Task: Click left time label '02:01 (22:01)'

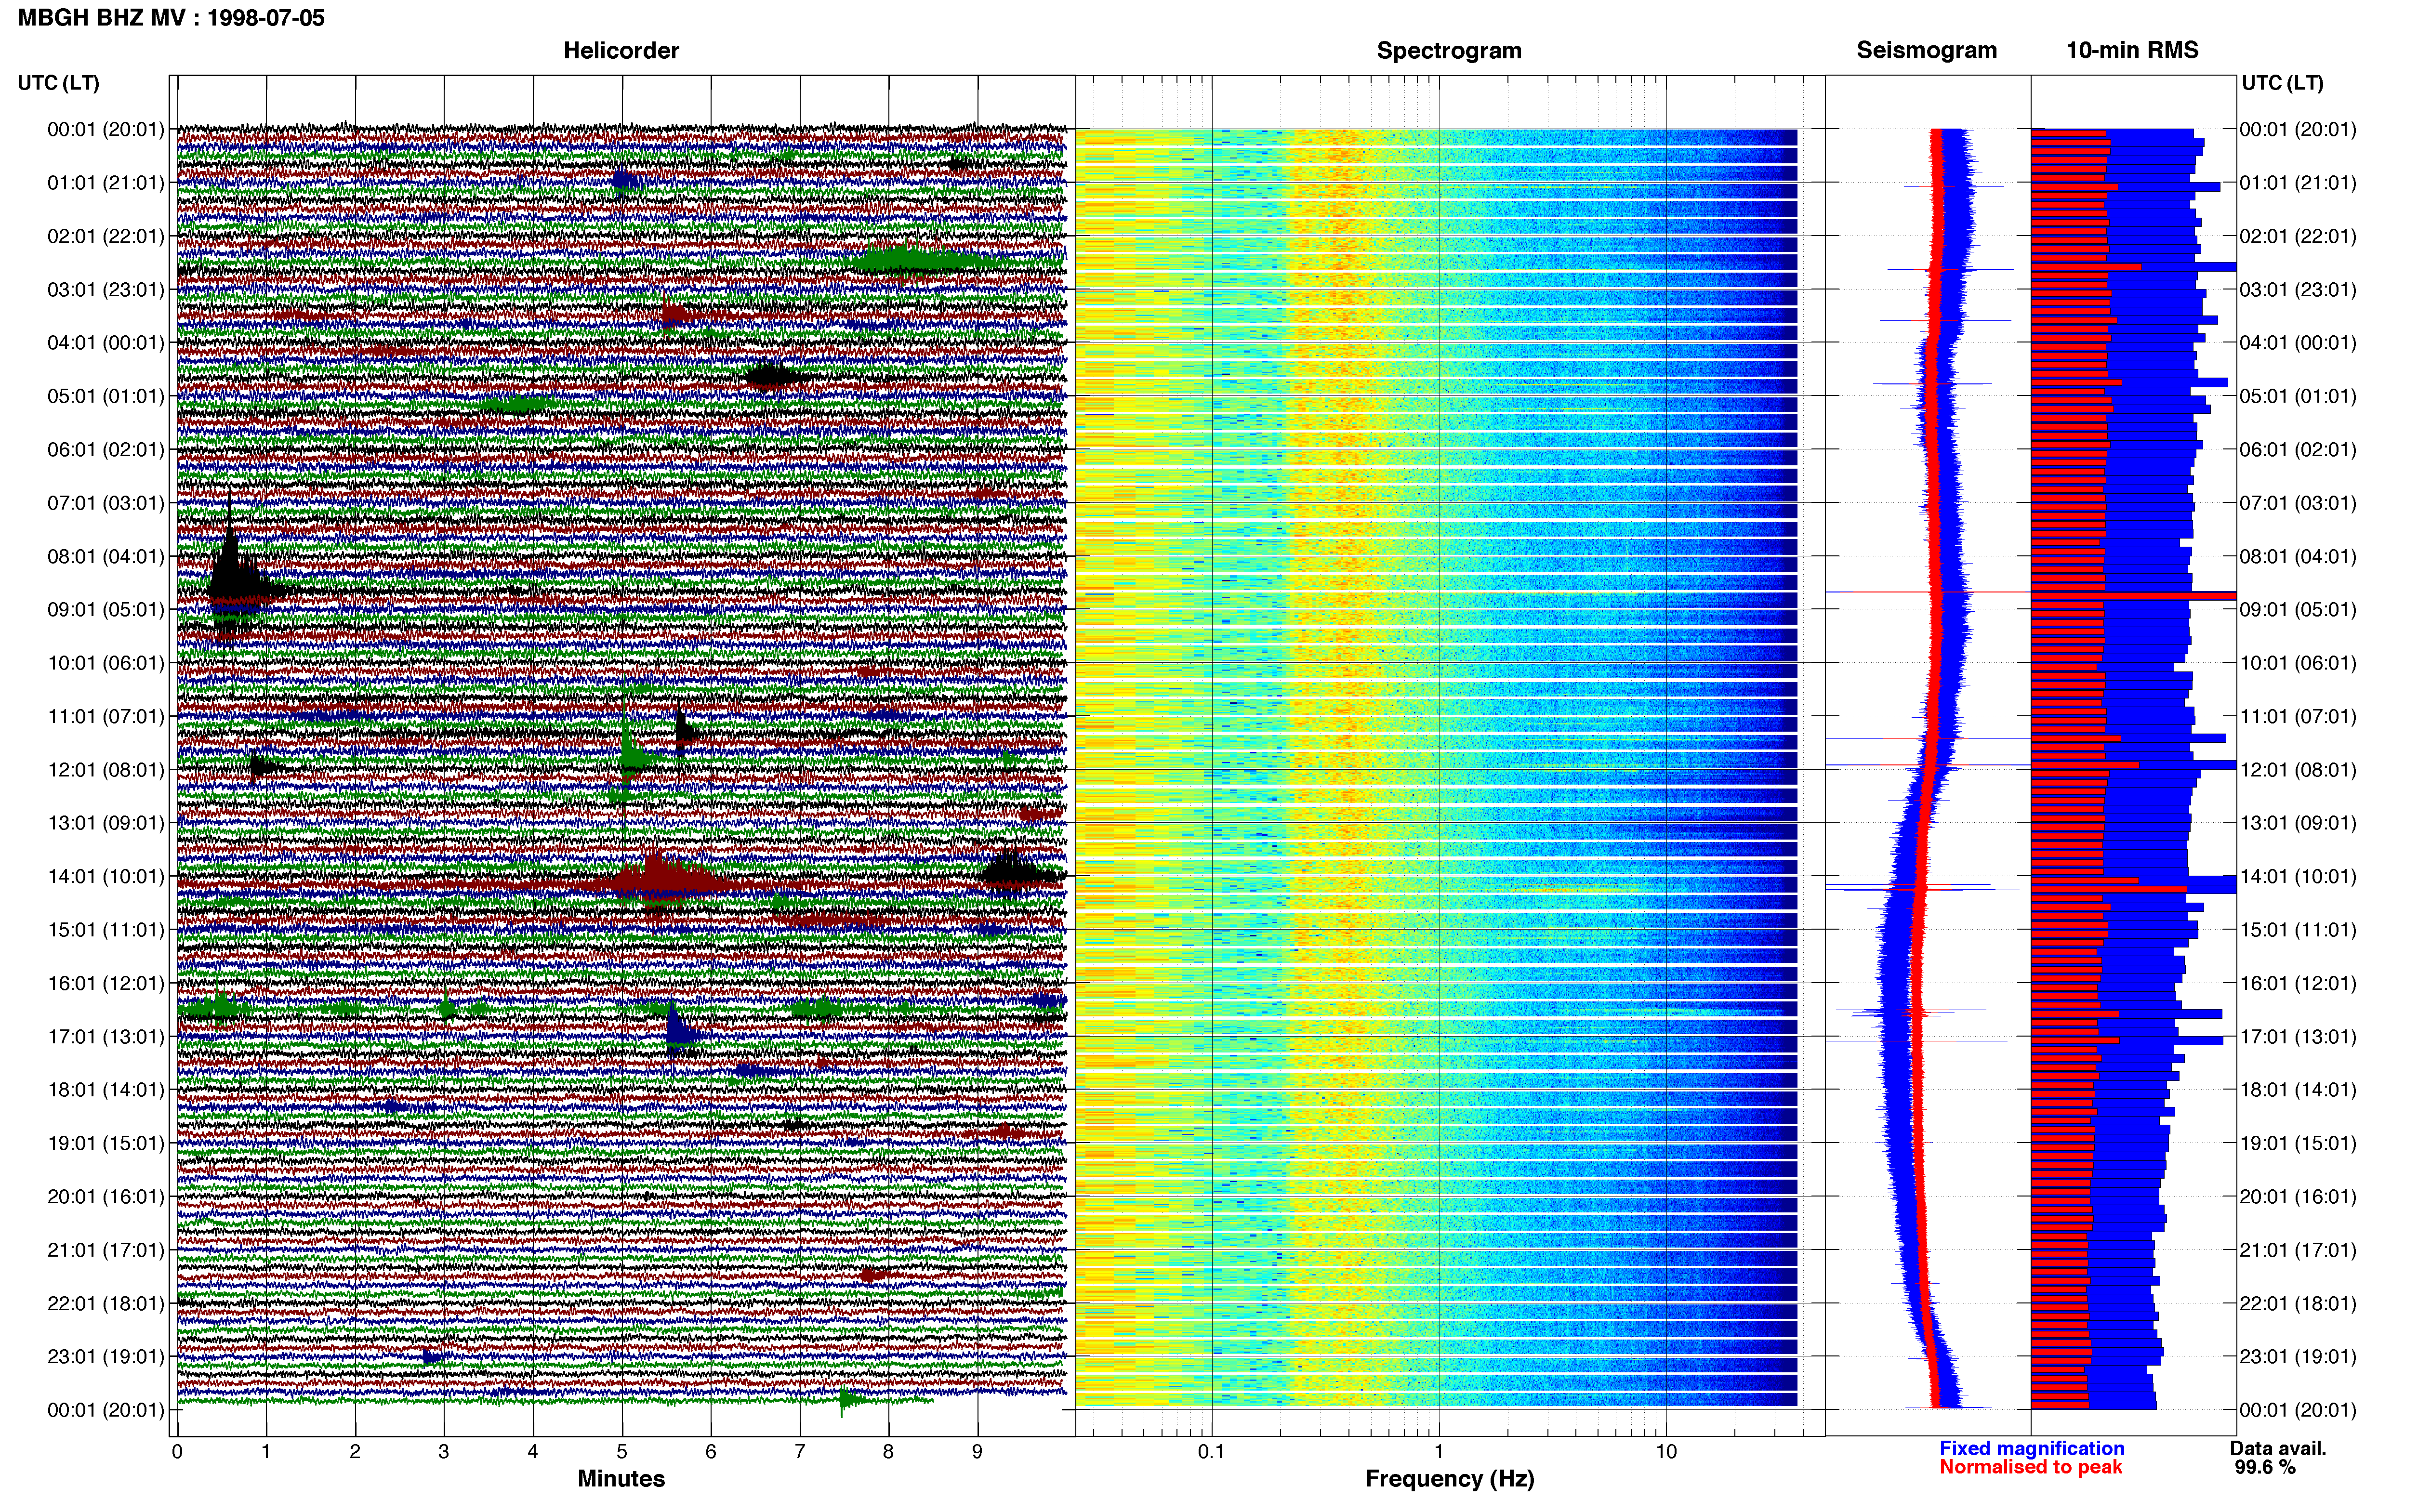Action: click(105, 236)
